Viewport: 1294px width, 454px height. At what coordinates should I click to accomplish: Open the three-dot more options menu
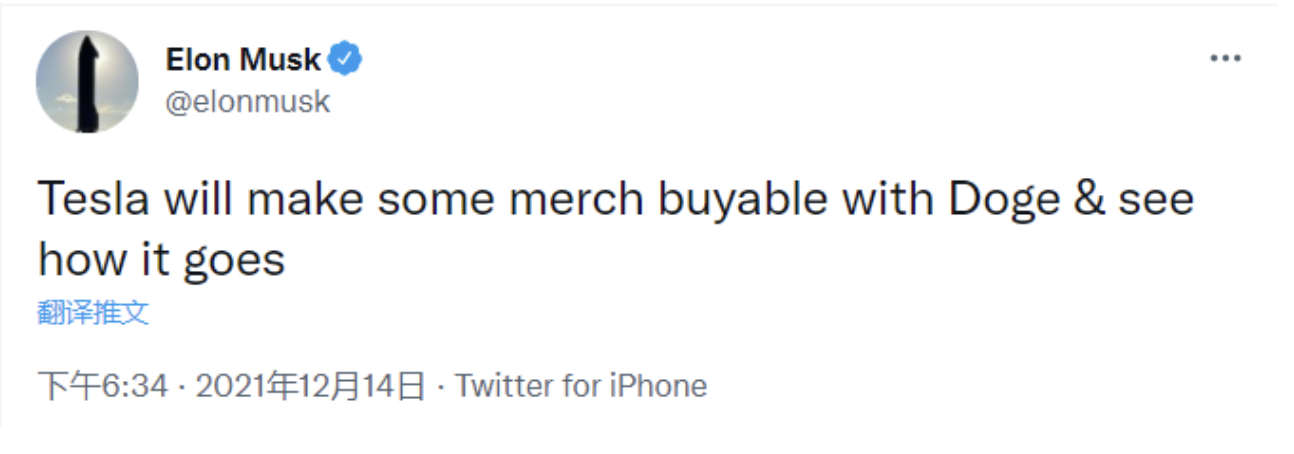click(x=1224, y=59)
